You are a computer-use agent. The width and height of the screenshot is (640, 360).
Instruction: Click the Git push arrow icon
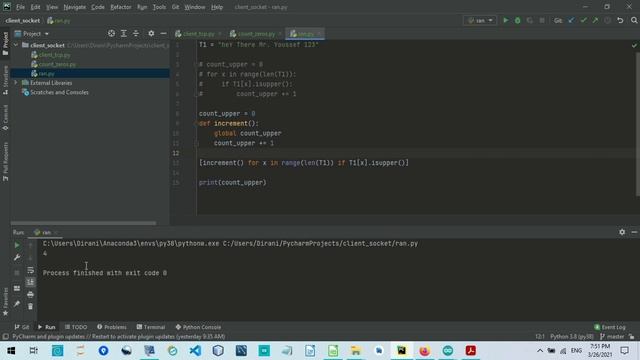click(595, 20)
